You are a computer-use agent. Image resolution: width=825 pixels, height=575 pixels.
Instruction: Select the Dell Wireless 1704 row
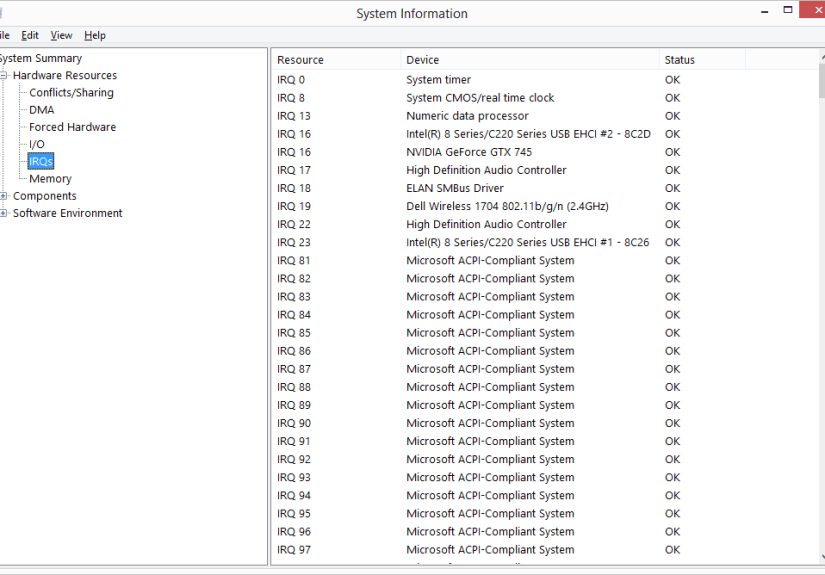(507, 206)
